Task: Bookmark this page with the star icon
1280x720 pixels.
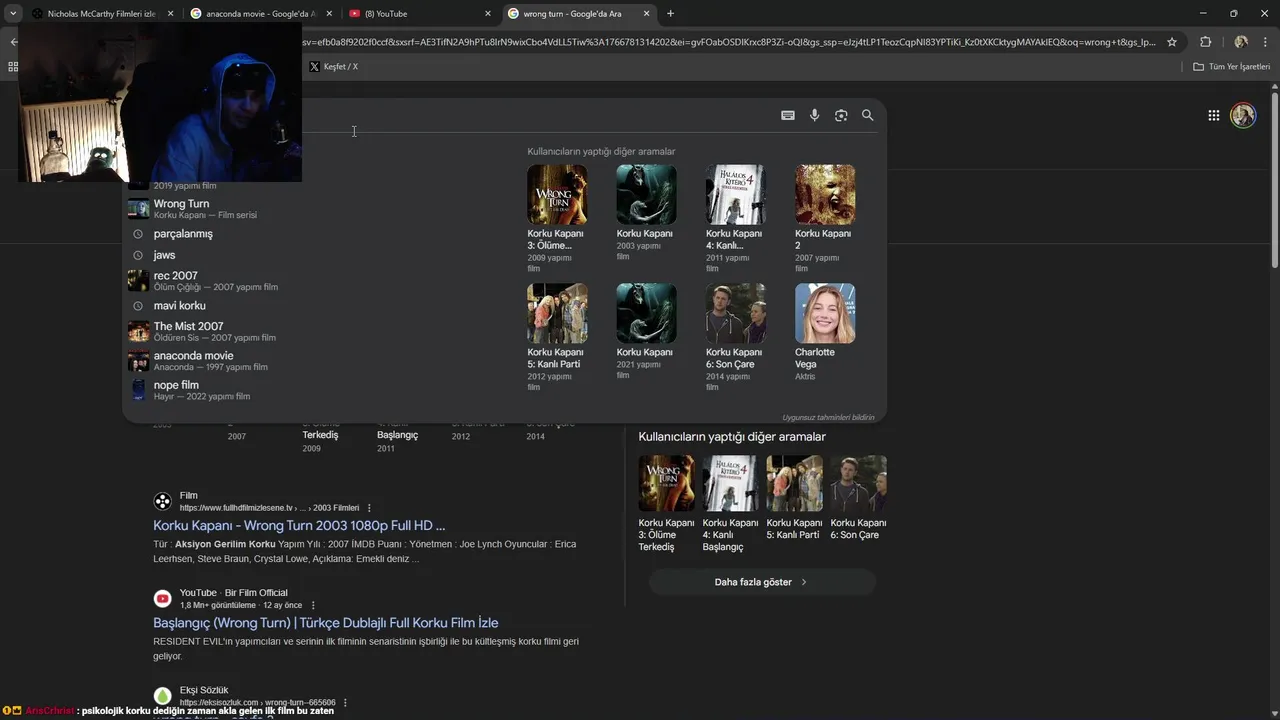Action: [1172, 42]
